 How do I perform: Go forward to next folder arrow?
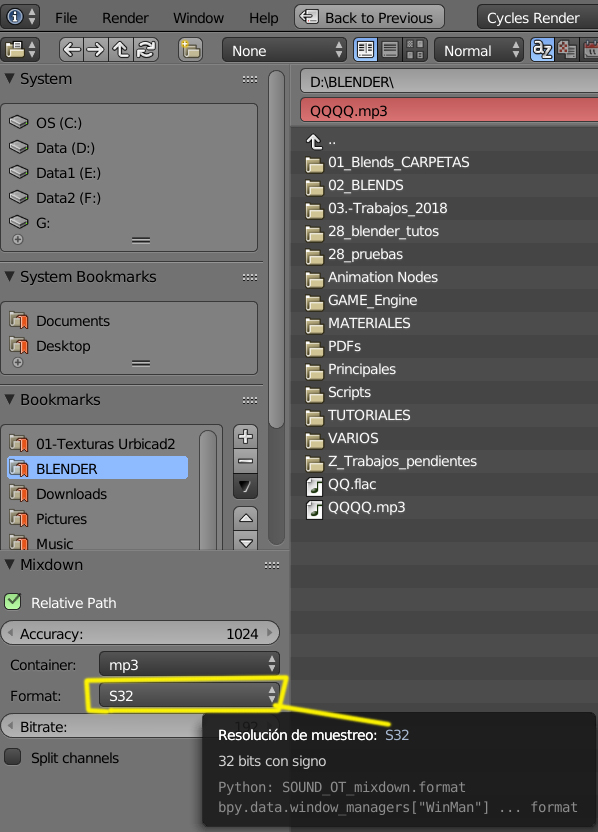[x=96, y=50]
